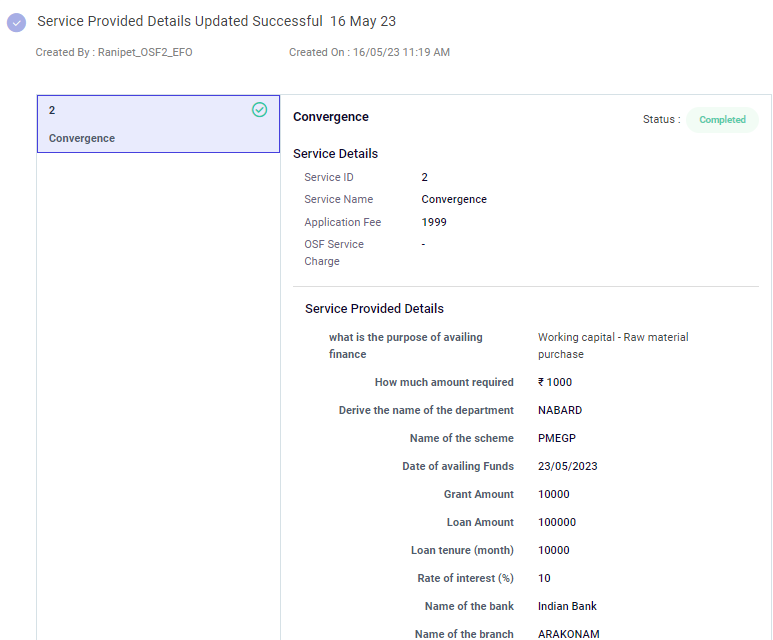Click the date of availing funds 23/05/2023
This screenshot has height=640, width=773.
(567, 466)
